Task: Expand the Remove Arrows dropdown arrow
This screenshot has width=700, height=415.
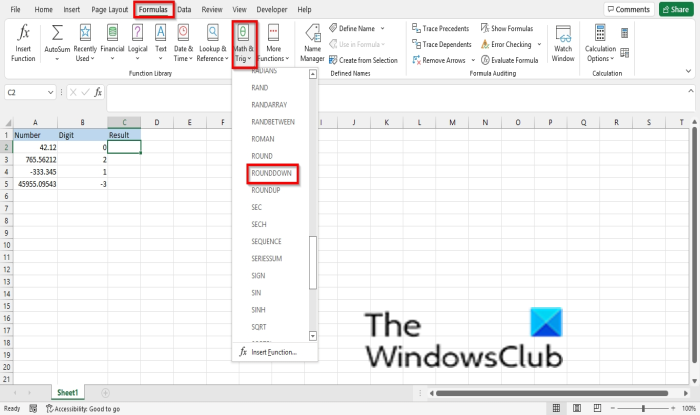Action: pos(473,60)
